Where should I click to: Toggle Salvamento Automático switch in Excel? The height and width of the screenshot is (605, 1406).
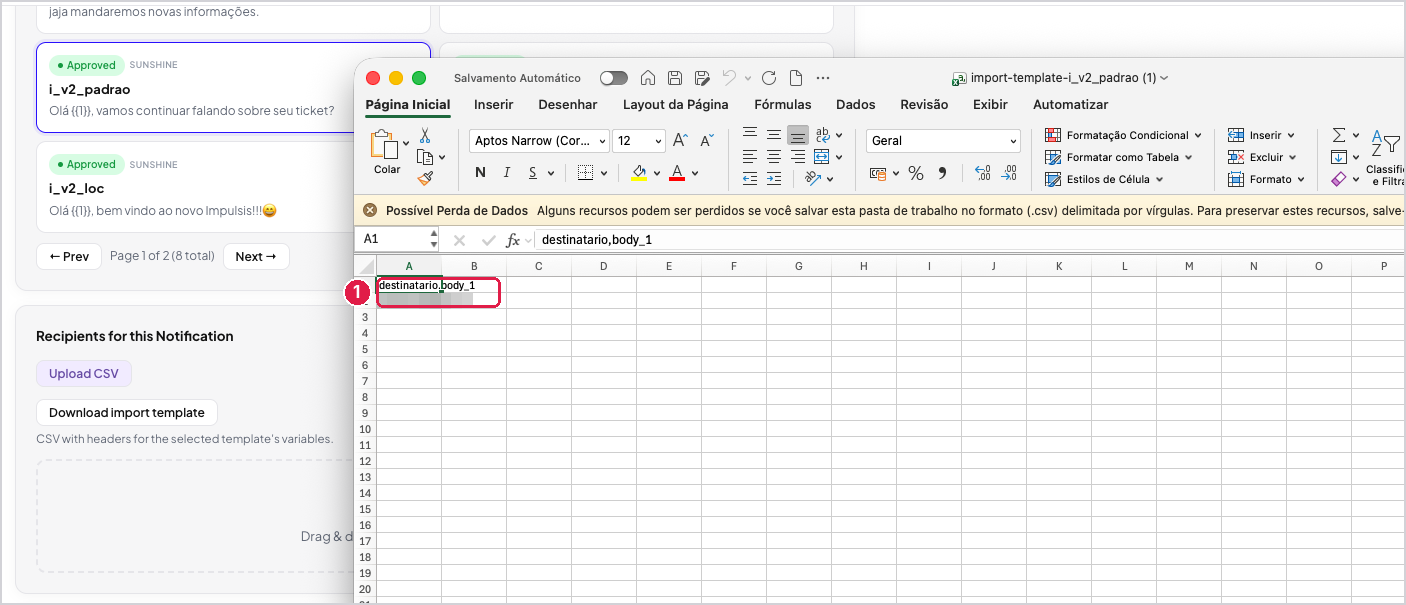[x=614, y=78]
